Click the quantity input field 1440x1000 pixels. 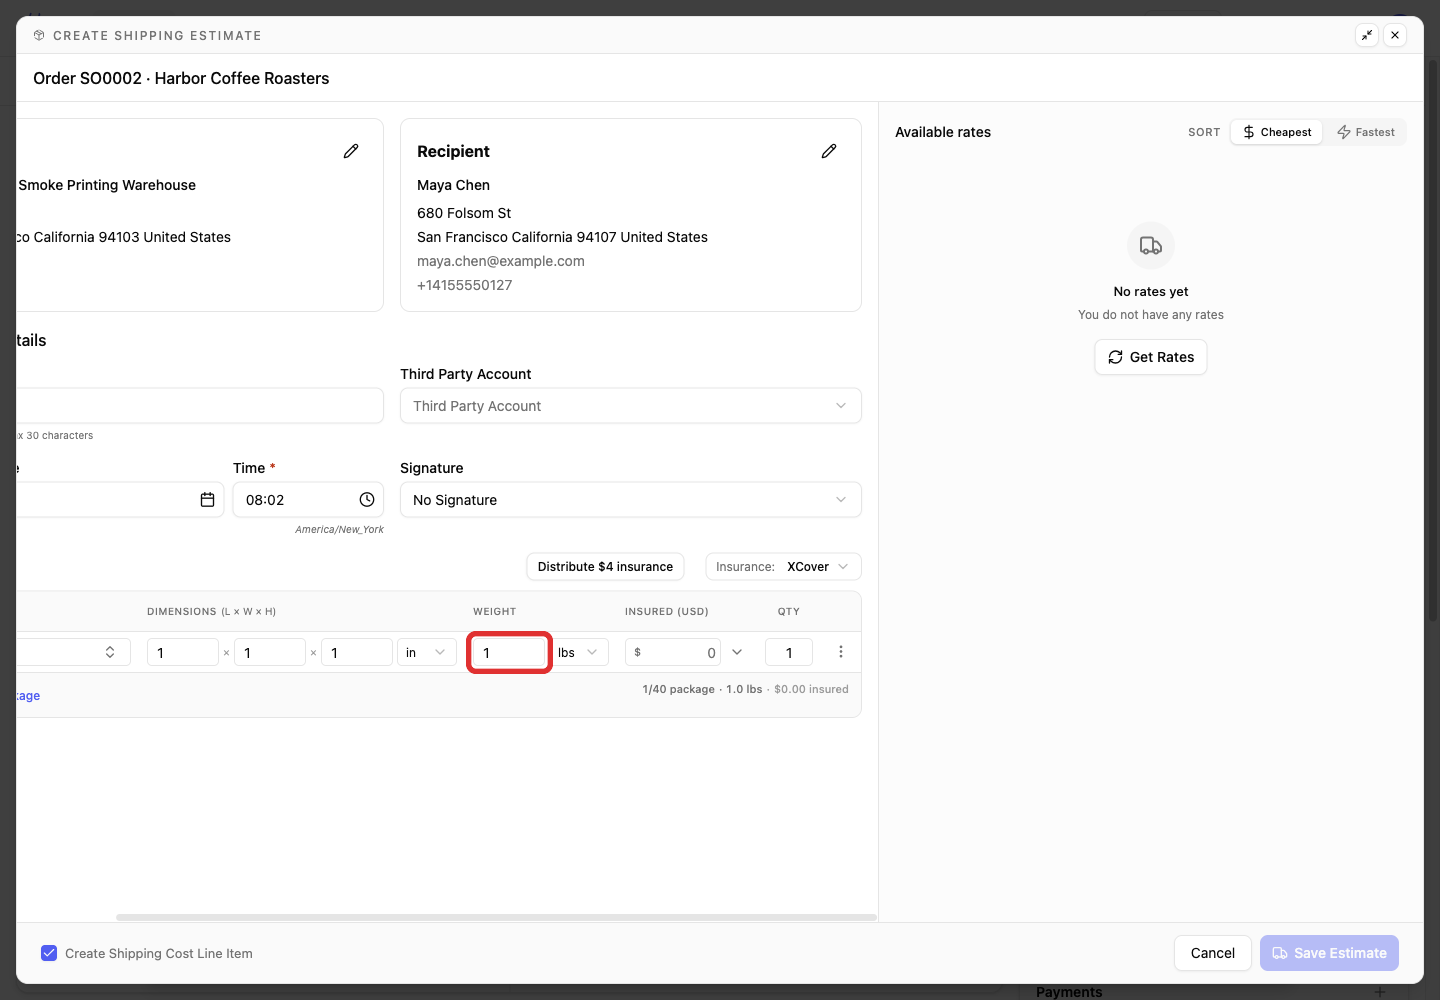(x=789, y=652)
